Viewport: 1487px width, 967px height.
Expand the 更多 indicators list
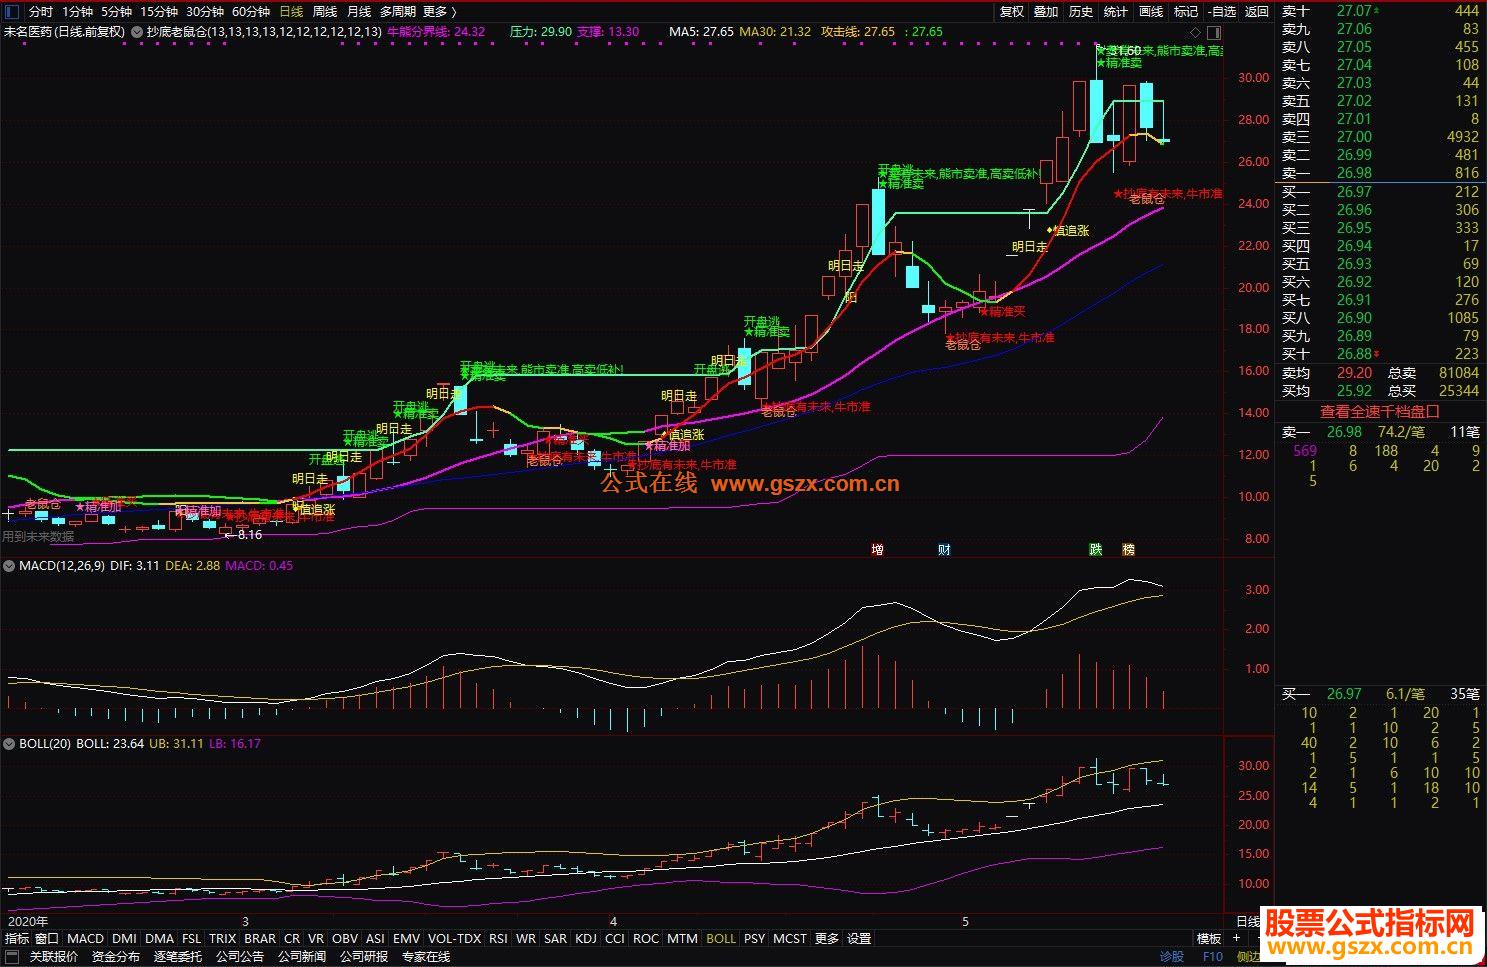point(827,939)
